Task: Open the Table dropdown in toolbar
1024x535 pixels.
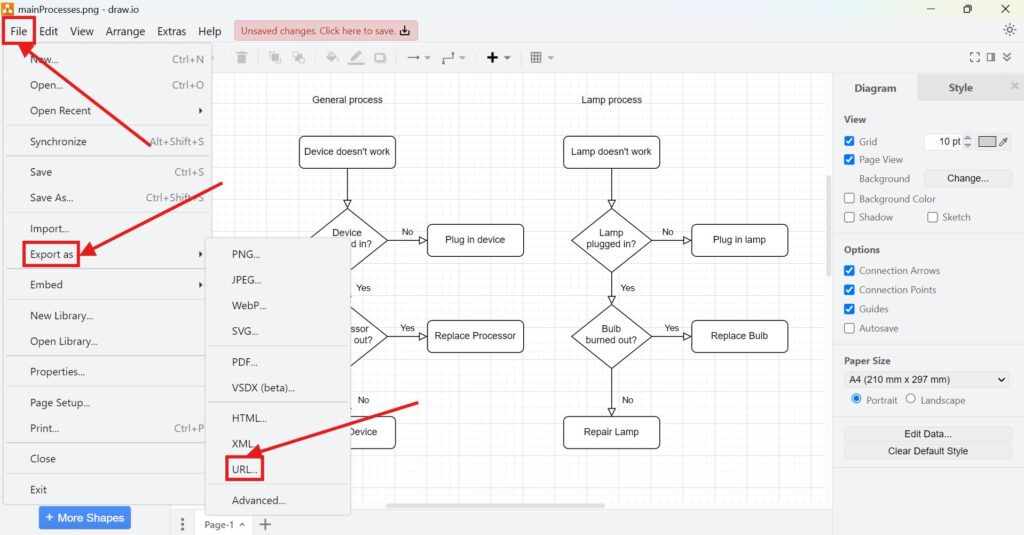Action: click(542, 58)
